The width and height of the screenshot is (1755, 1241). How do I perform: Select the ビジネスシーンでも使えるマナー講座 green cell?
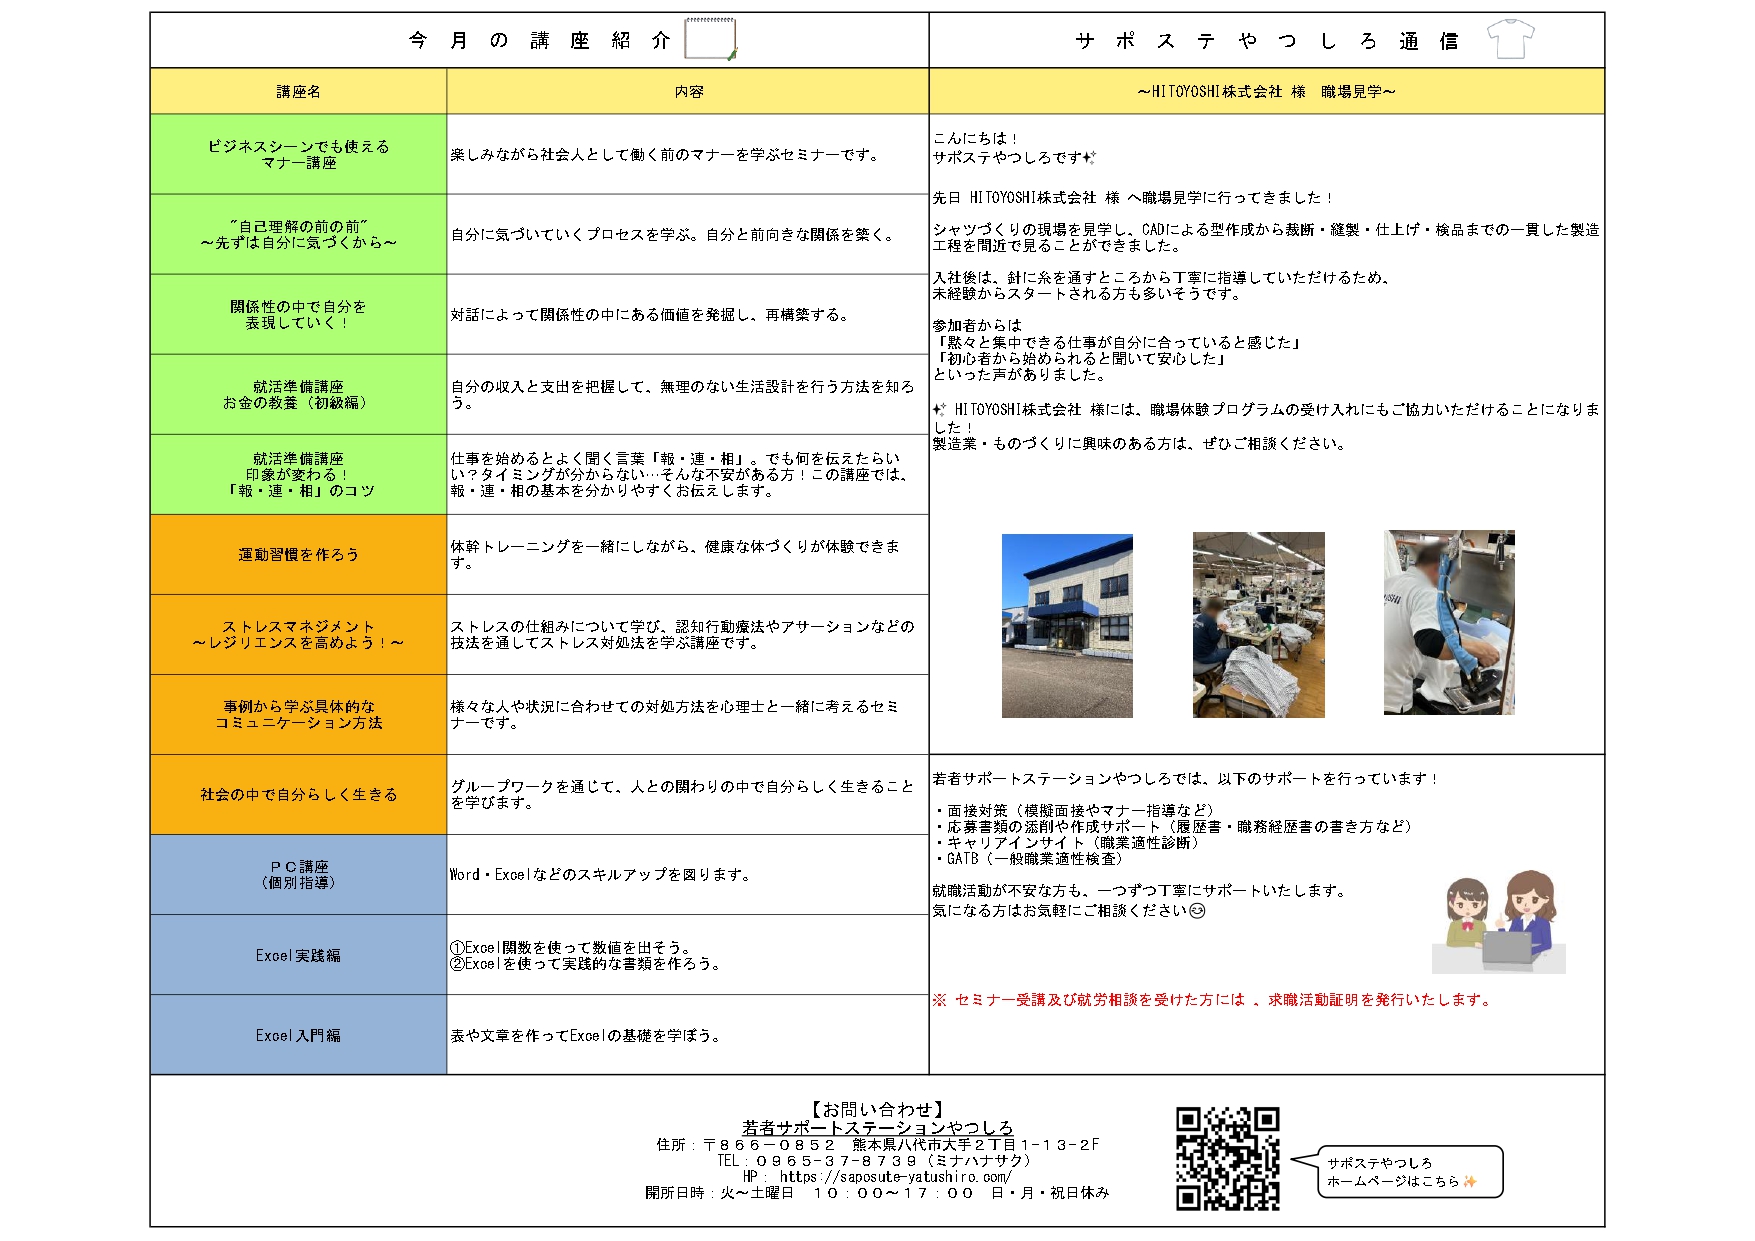tap(298, 154)
